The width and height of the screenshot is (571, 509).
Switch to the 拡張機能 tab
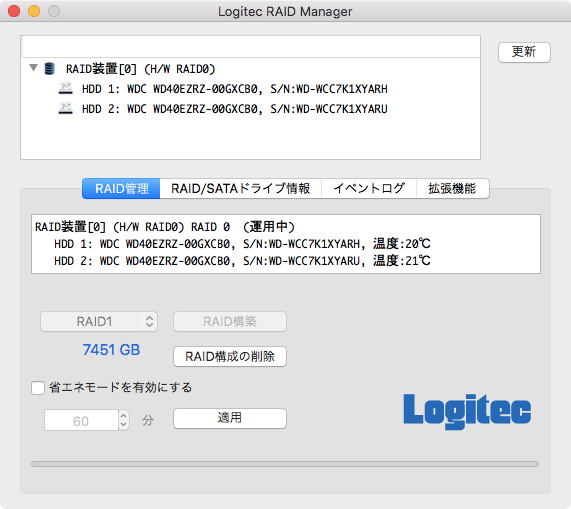(x=452, y=189)
